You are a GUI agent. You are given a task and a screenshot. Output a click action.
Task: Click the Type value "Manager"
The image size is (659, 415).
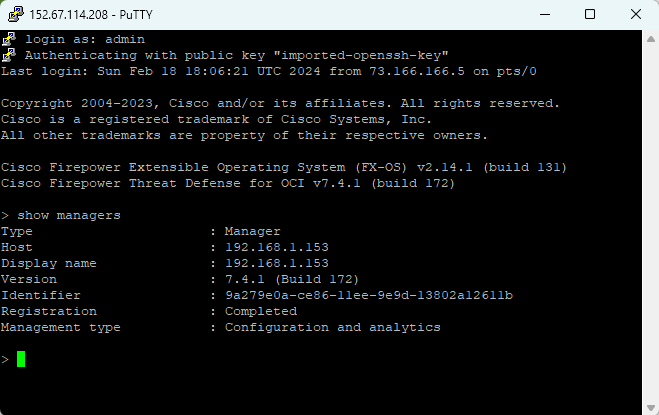[x=253, y=231]
